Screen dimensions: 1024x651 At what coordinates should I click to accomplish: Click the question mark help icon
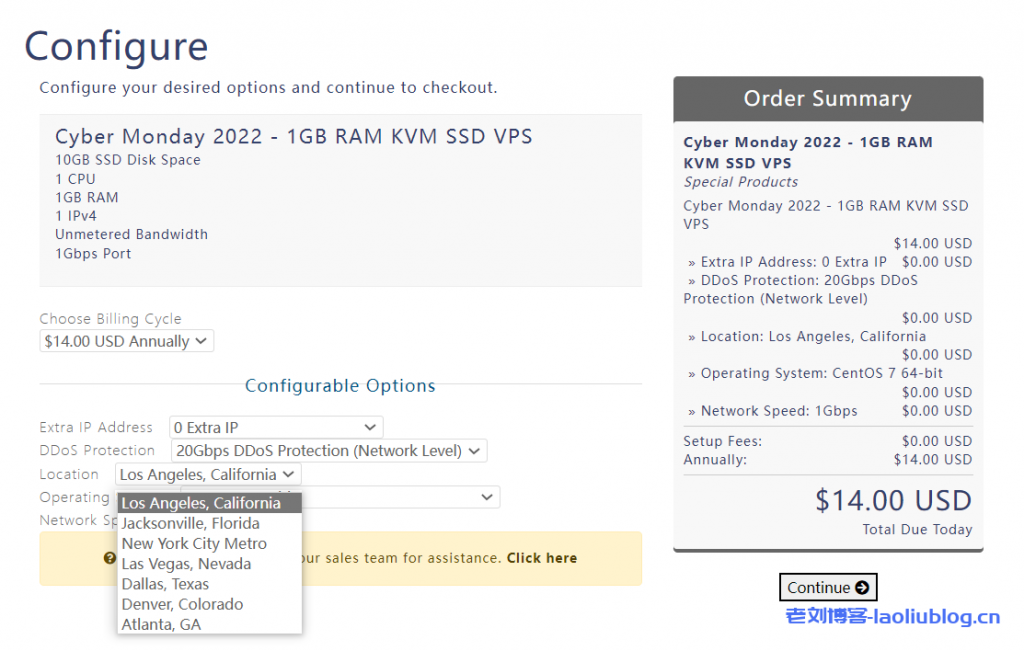coord(109,557)
